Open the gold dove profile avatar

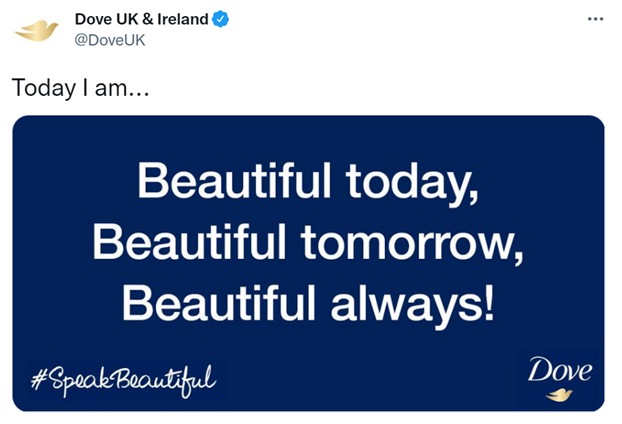(x=36, y=31)
